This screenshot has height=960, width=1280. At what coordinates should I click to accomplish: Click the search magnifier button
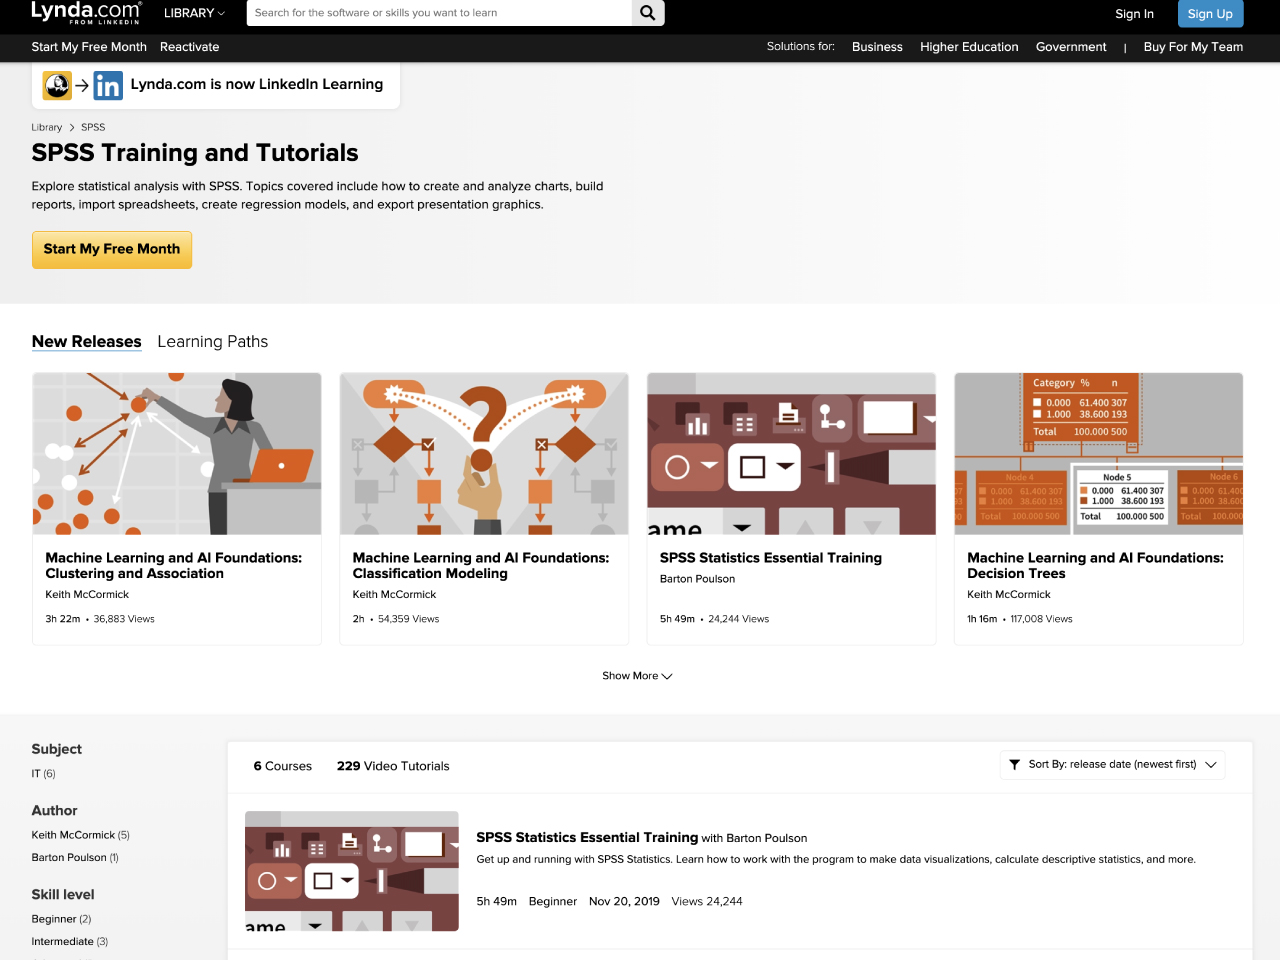[648, 13]
